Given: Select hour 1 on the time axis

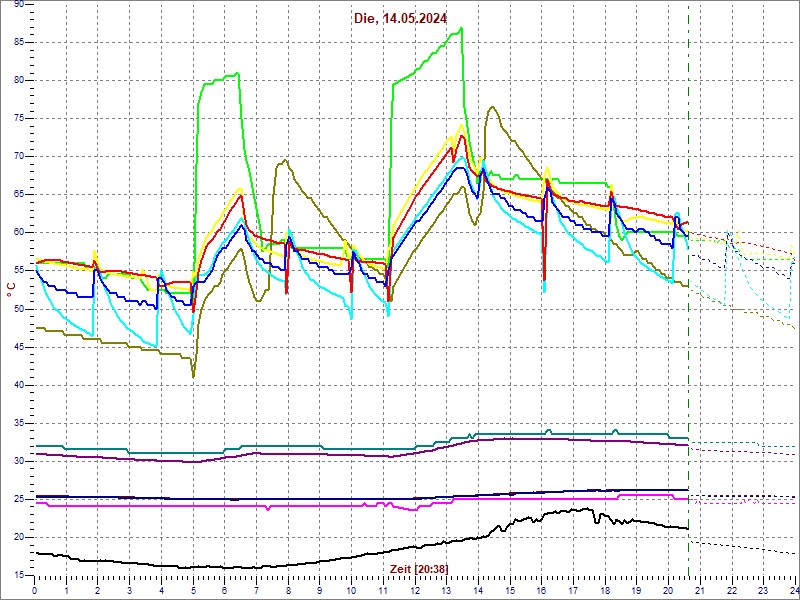Looking at the screenshot, I should (66, 590).
